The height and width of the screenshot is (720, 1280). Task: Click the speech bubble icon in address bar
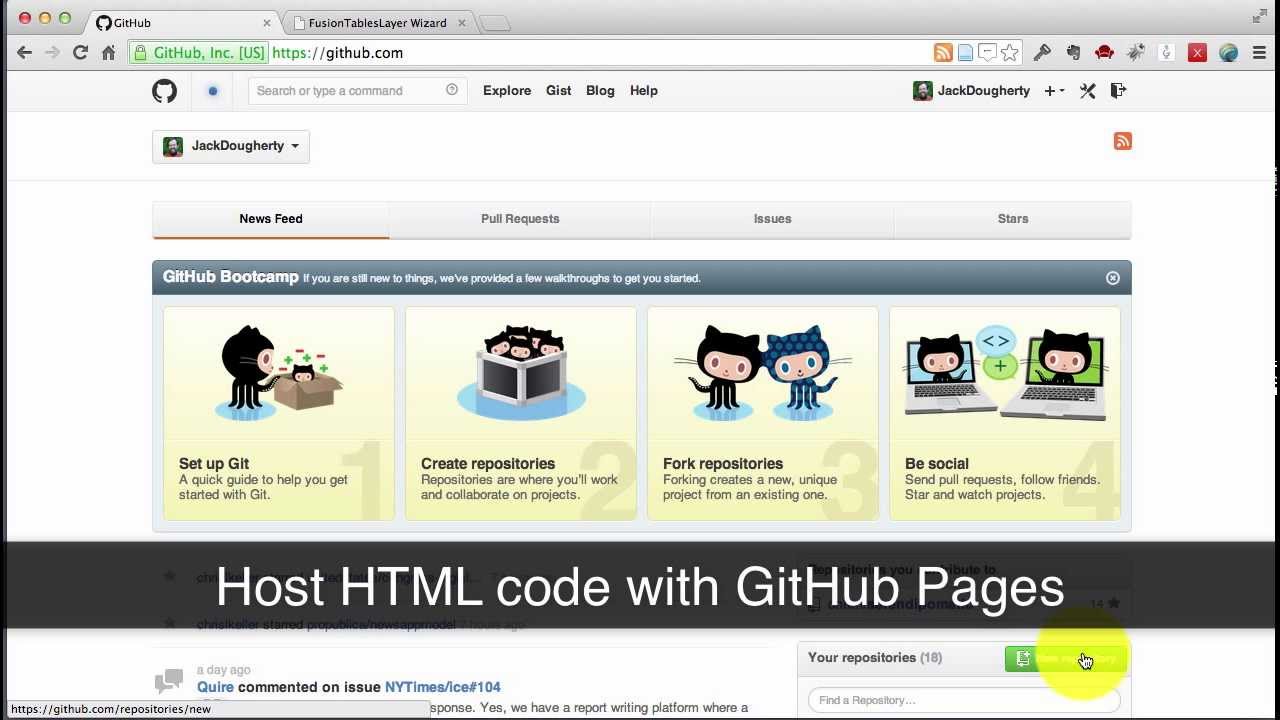(x=987, y=53)
